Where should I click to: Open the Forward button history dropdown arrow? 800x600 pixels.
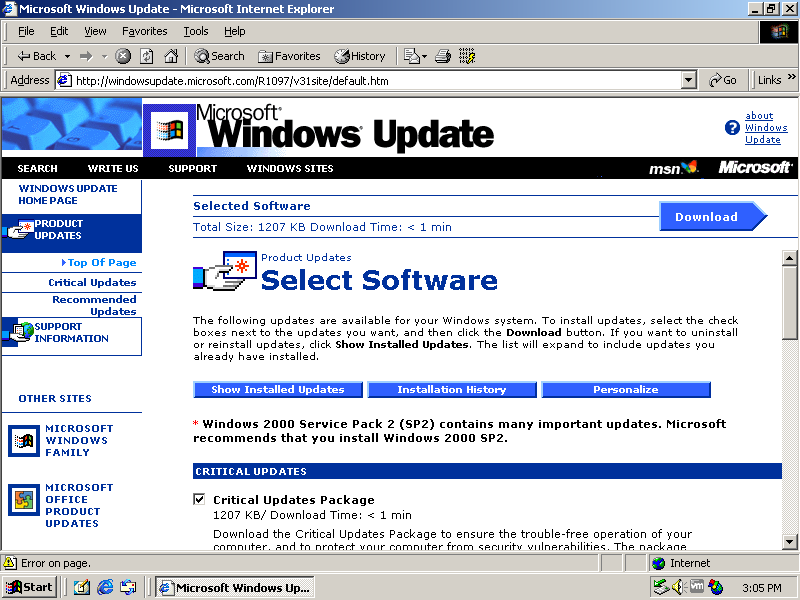104,56
